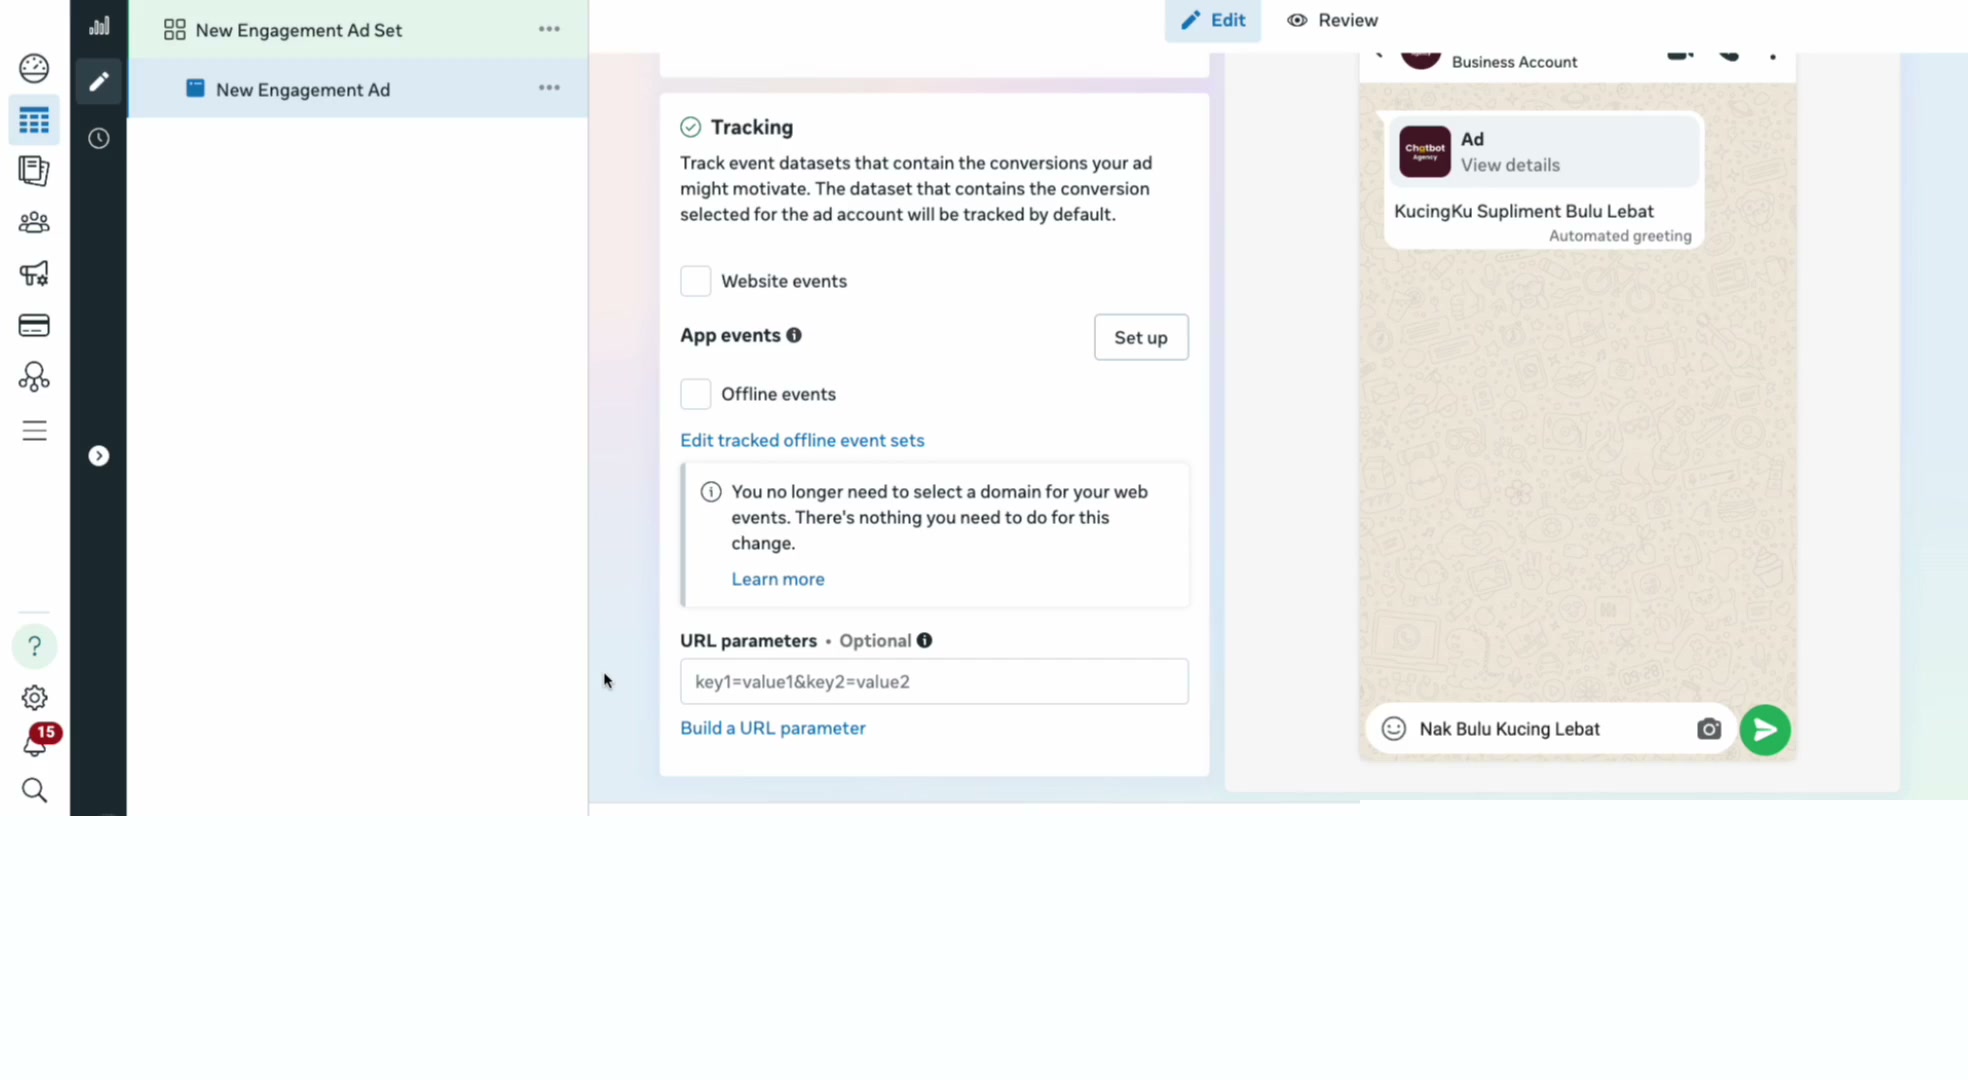Click the search magnifier icon in sidebar
Image resolution: width=1968 pixels, height=1080 pixels.
click(34, 791)
